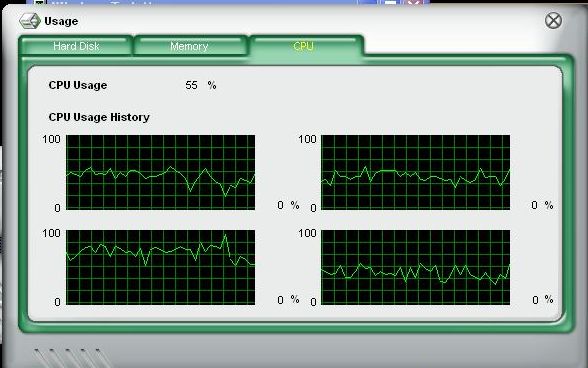Switch to the Hard Disk tab
This screenshot has width=588, height=368.
(76, 46)
